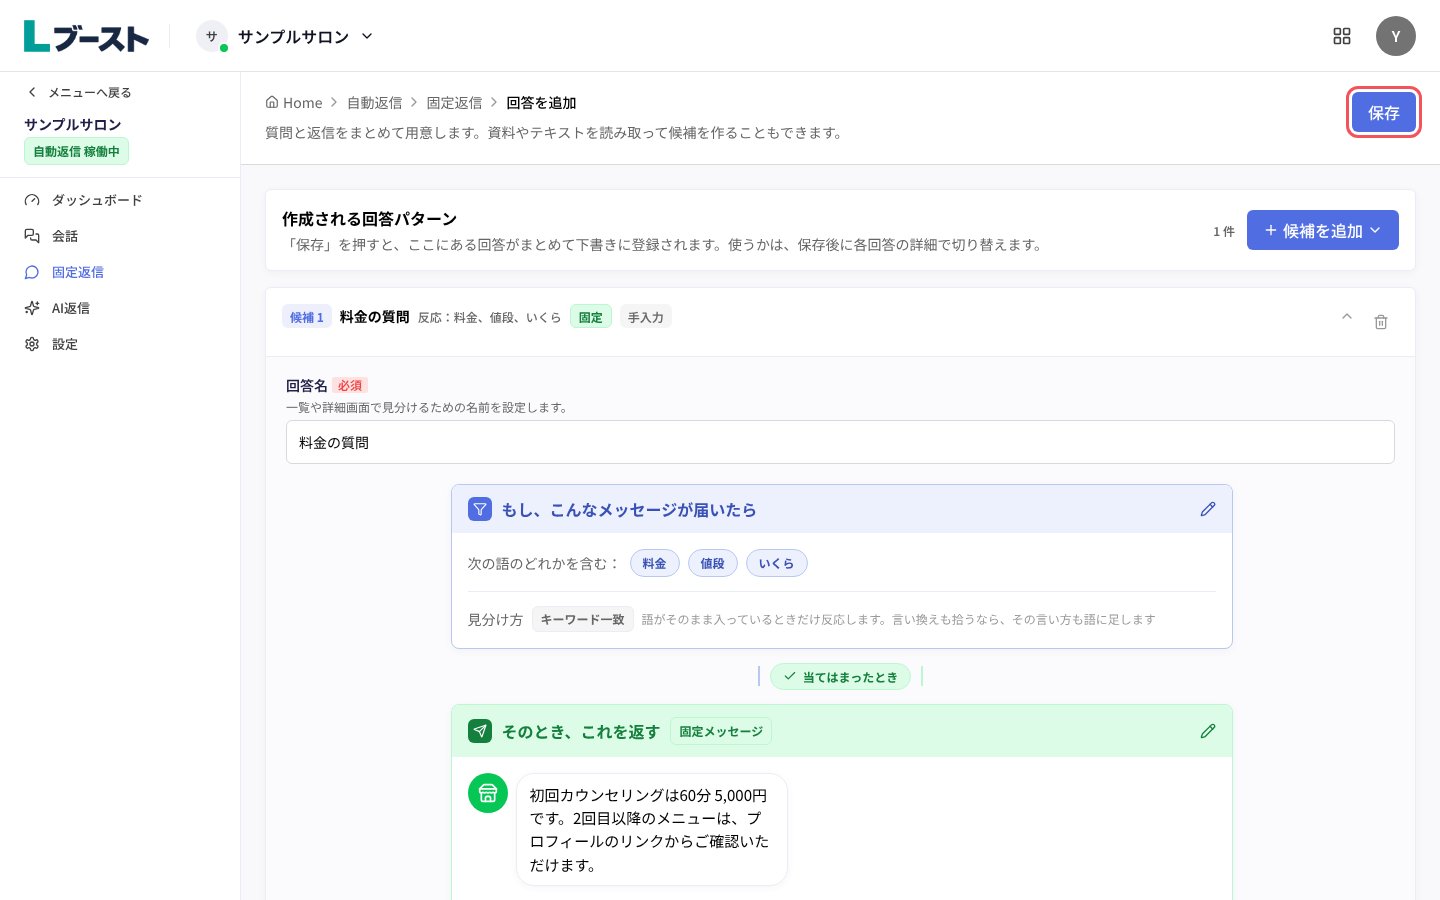Click the 作成される回答パターン heading
Screen dimensions: 1440x900
click(370, 218)
